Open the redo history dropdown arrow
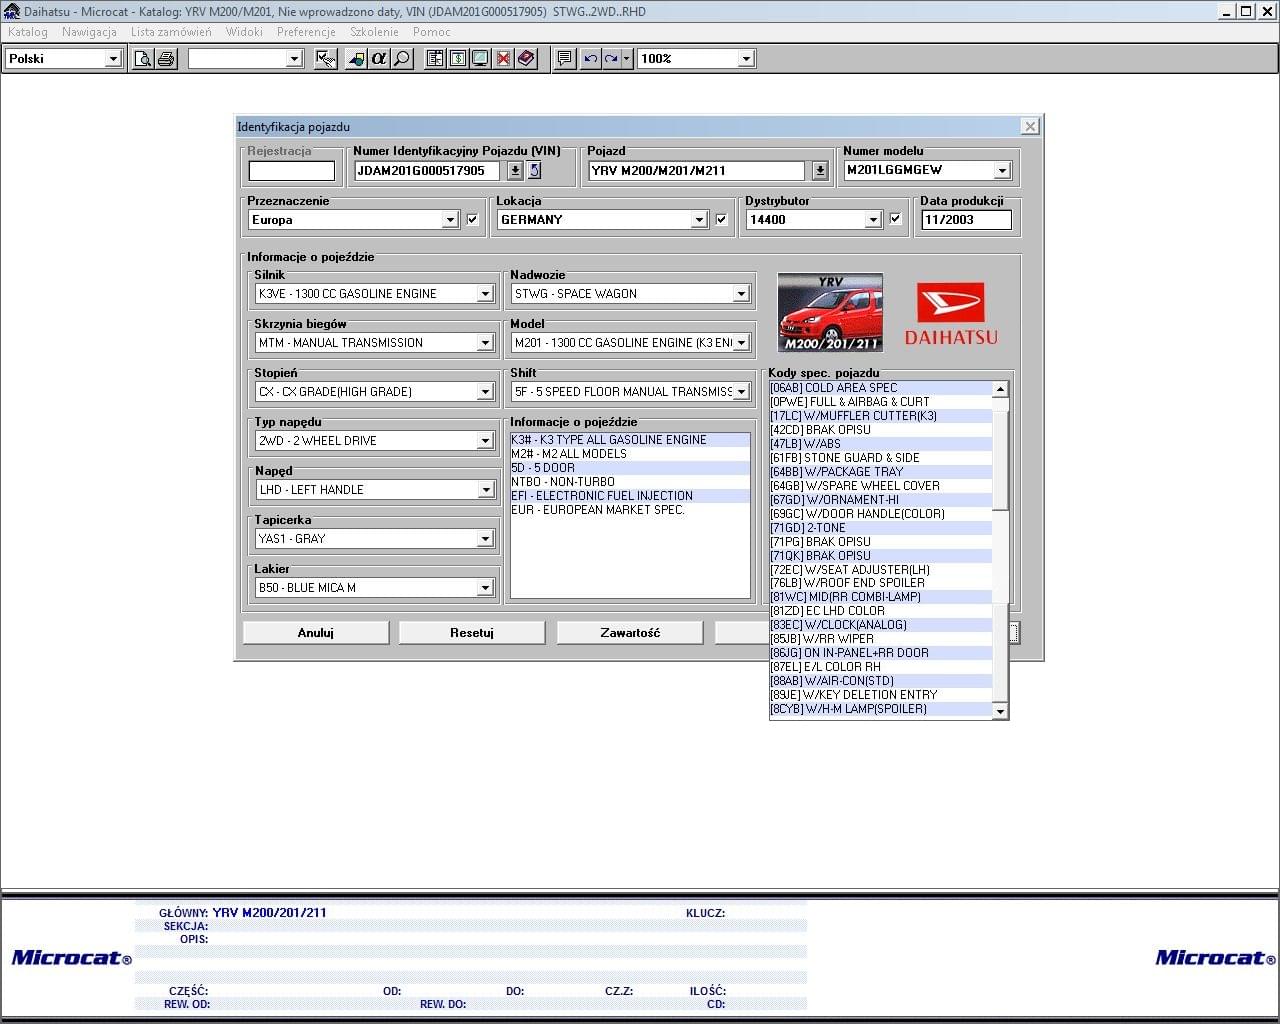 (x=627, y=59)
